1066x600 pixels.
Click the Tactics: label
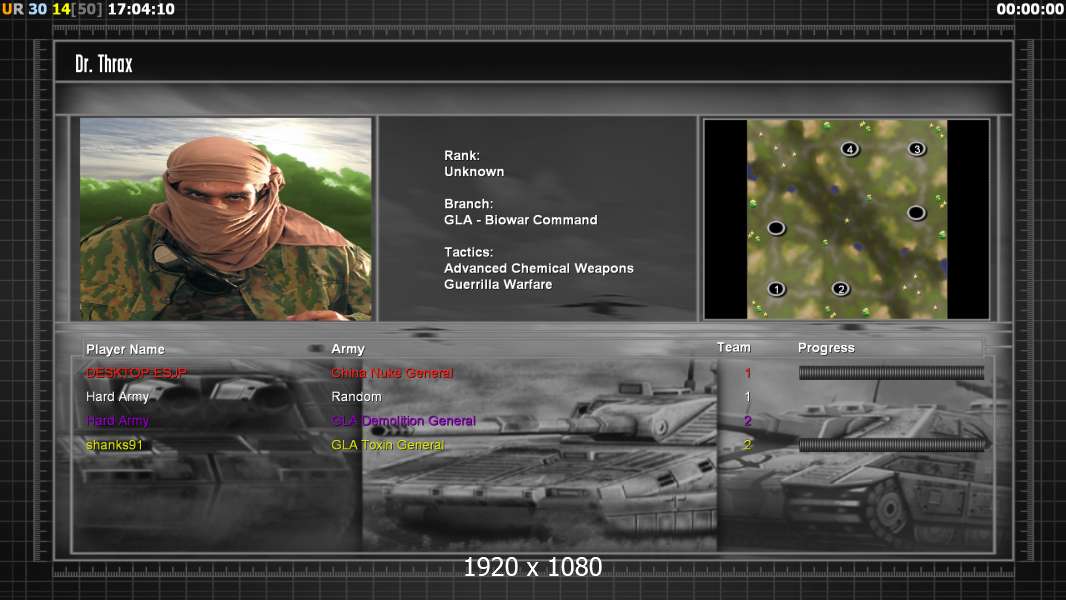(468, 252)
